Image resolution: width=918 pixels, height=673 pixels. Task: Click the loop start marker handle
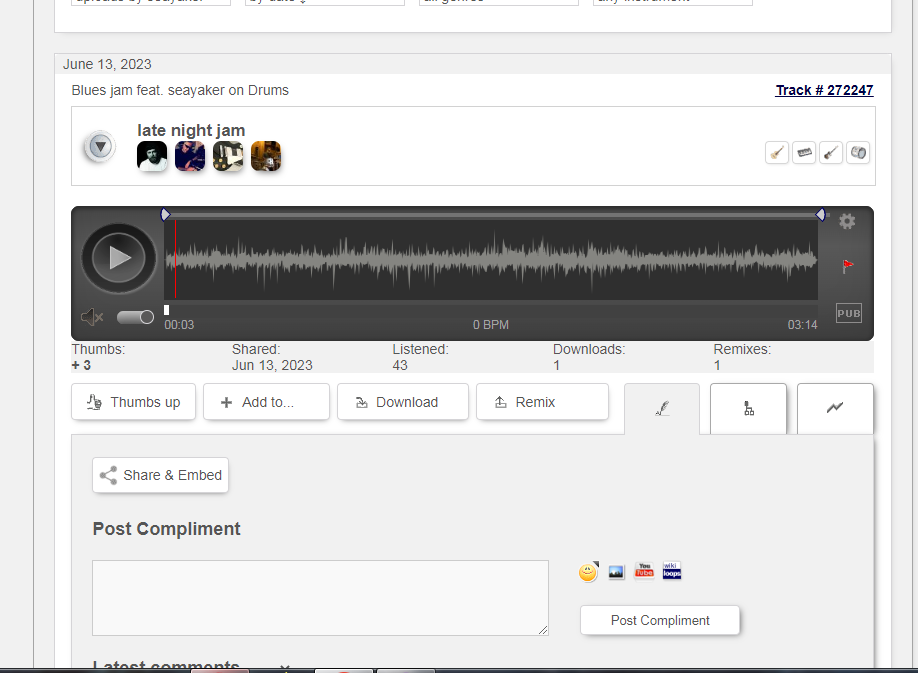(166, 215)
